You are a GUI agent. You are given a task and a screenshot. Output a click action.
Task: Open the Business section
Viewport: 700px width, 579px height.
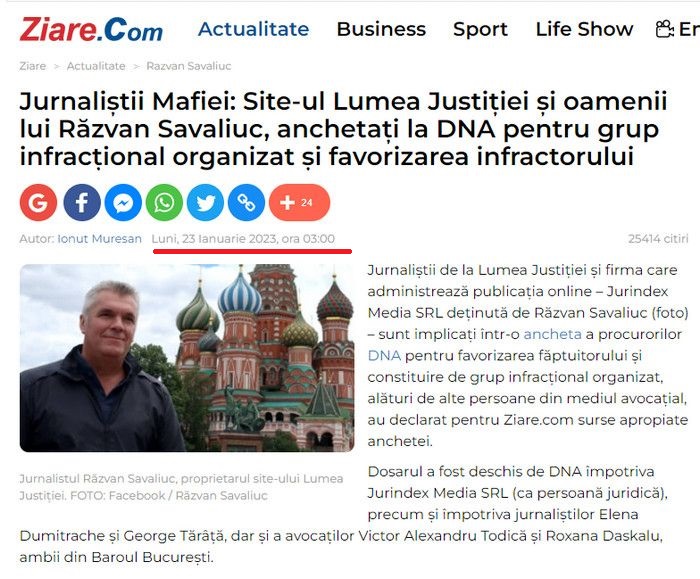point(381,29)
